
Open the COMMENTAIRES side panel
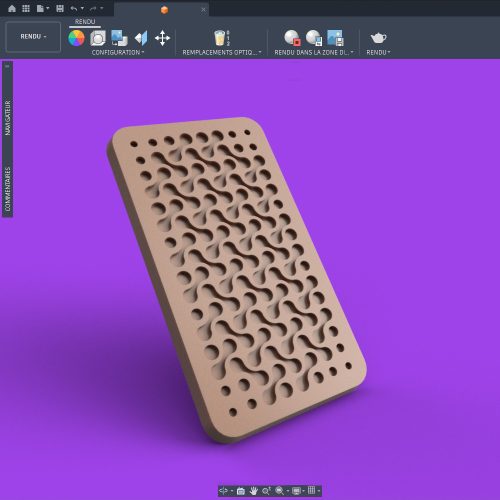[x=8, y=189]
